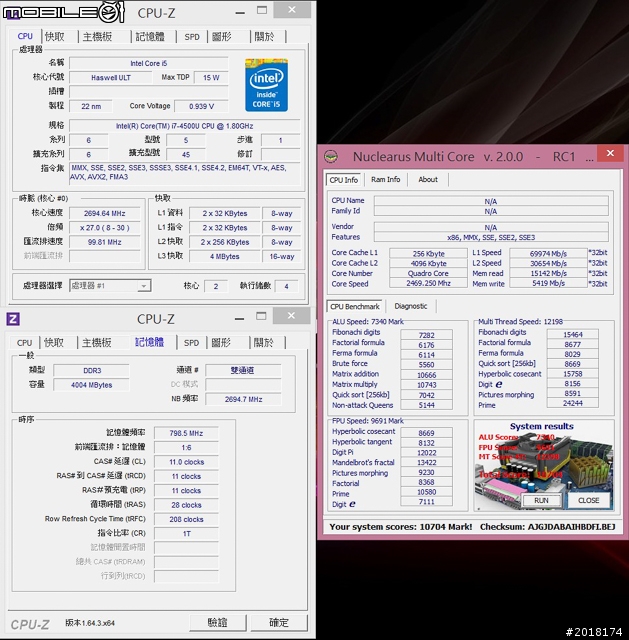Click the Core Number value Quadro Core

tap(428, 273)
